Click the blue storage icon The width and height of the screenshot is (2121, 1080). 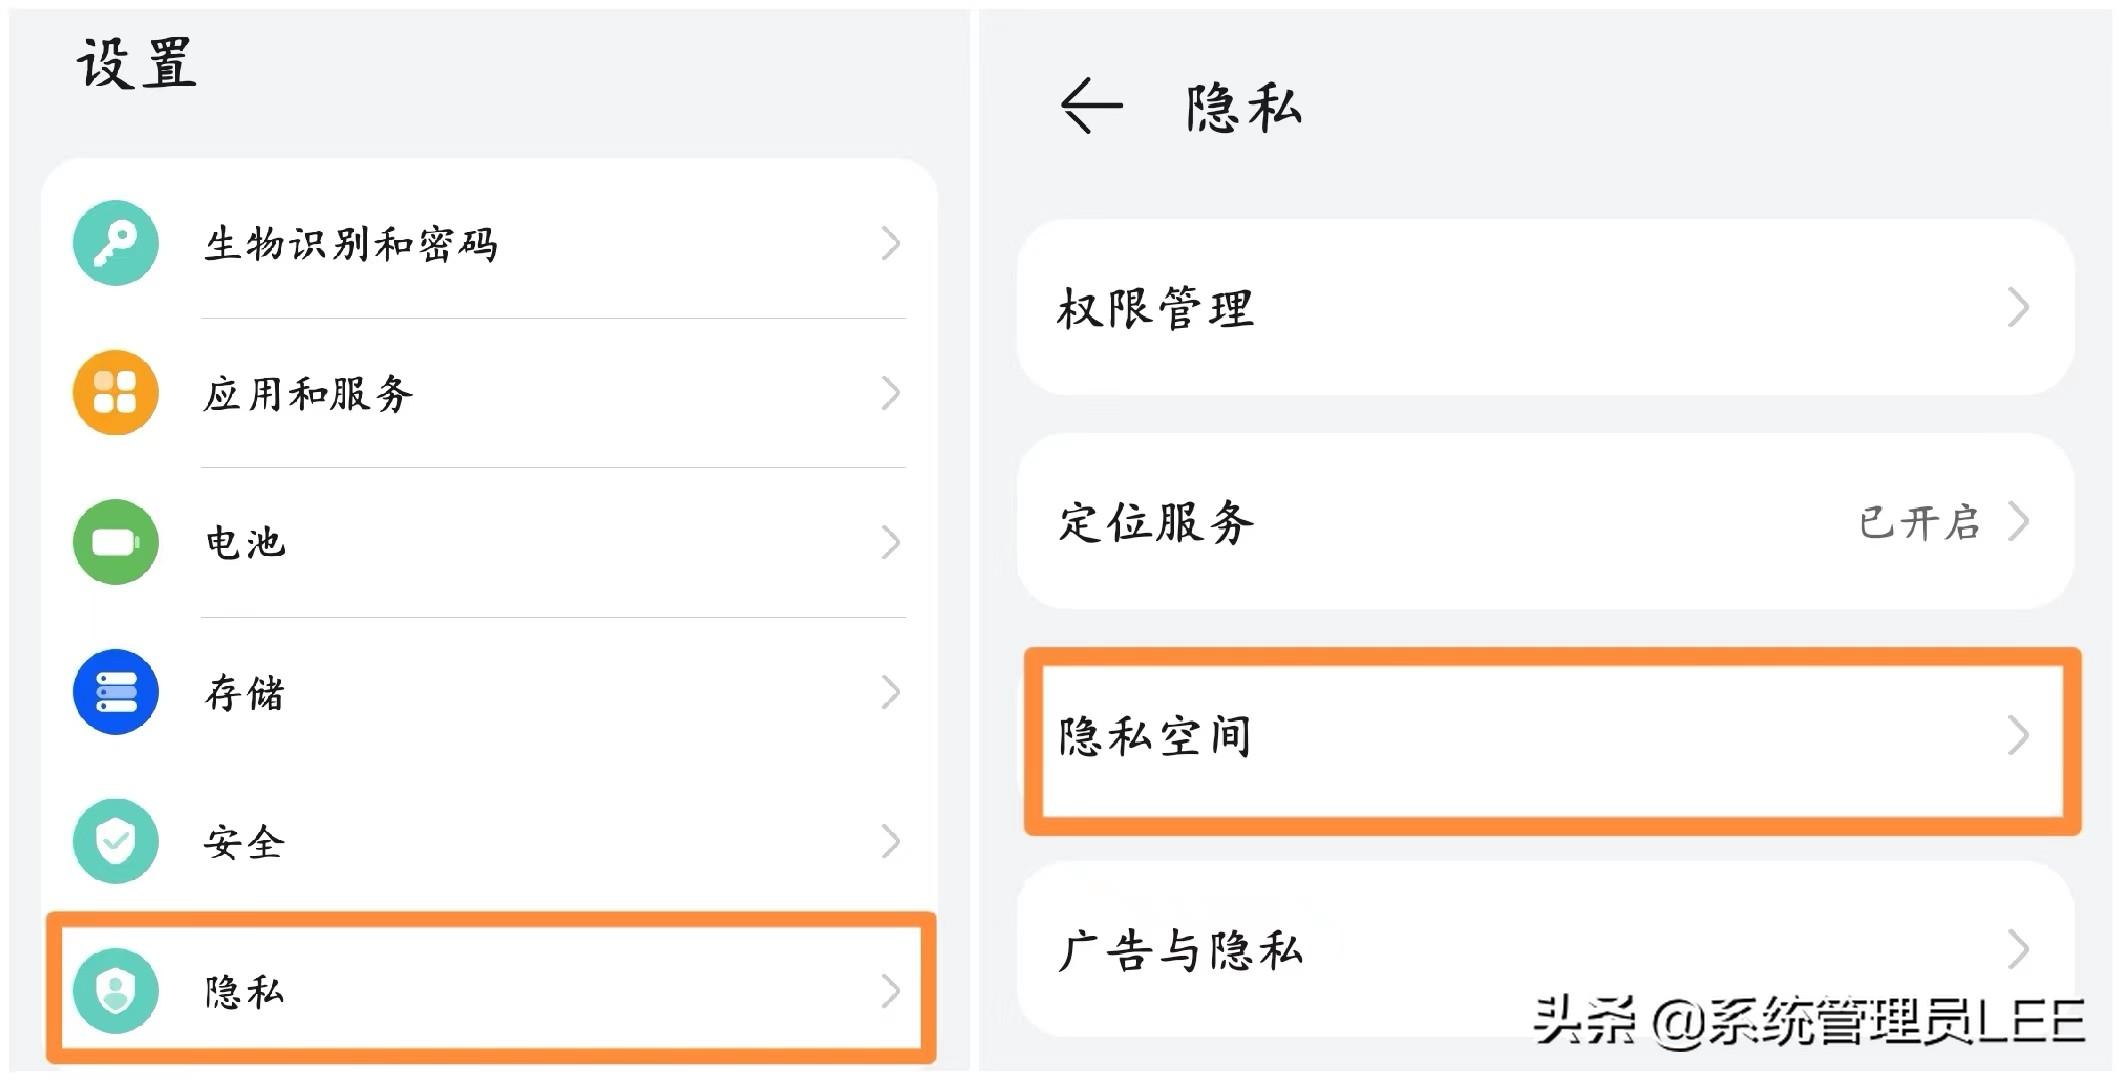115,692
